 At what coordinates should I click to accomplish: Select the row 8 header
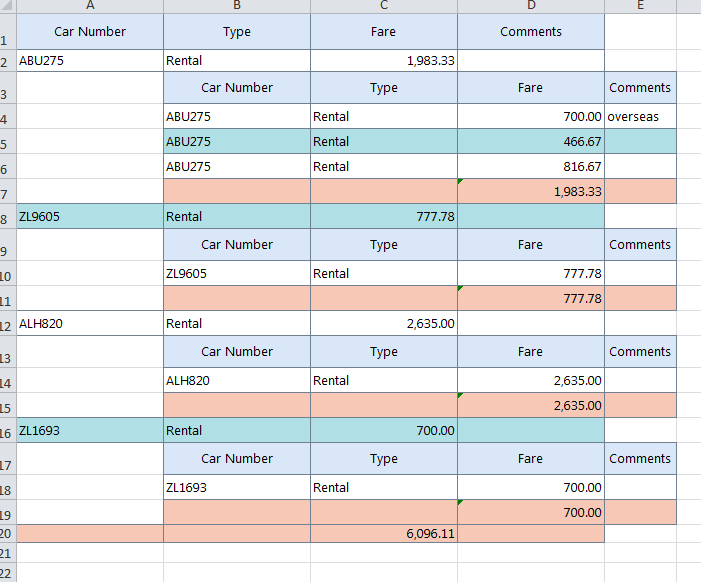[5, 217]
